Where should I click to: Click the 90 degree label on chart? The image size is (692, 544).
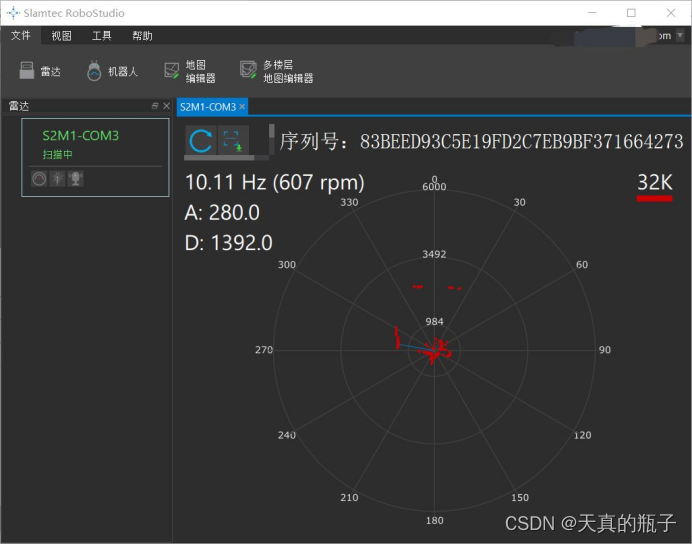point(605,350)
